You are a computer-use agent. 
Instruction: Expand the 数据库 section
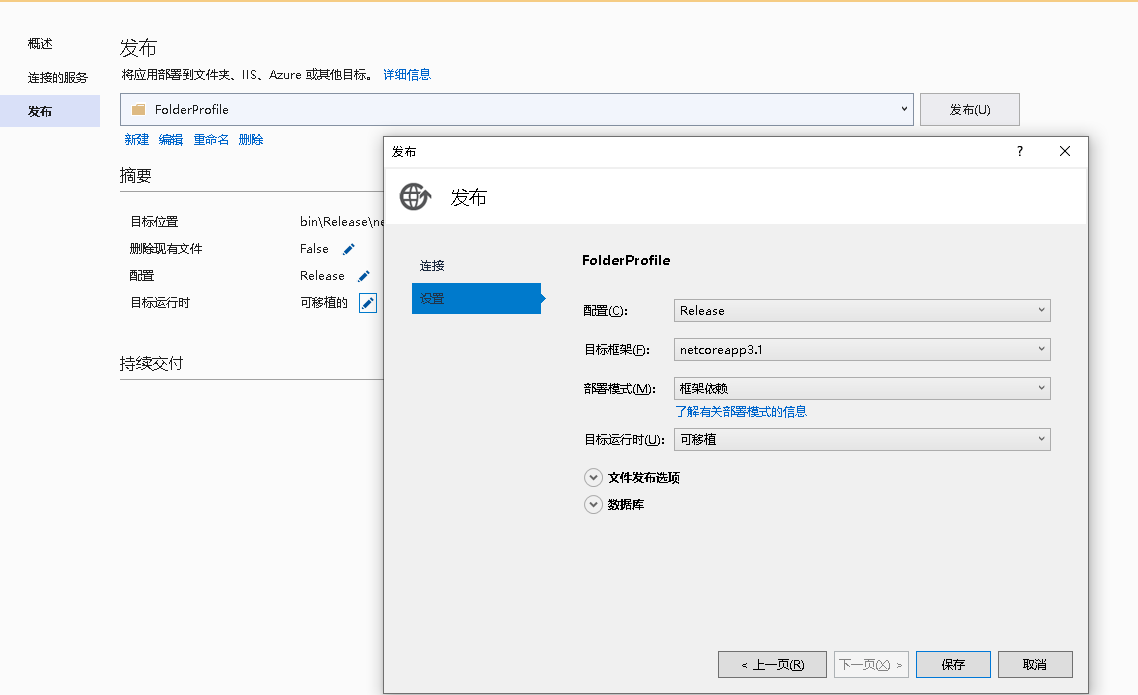click(593, 504)
